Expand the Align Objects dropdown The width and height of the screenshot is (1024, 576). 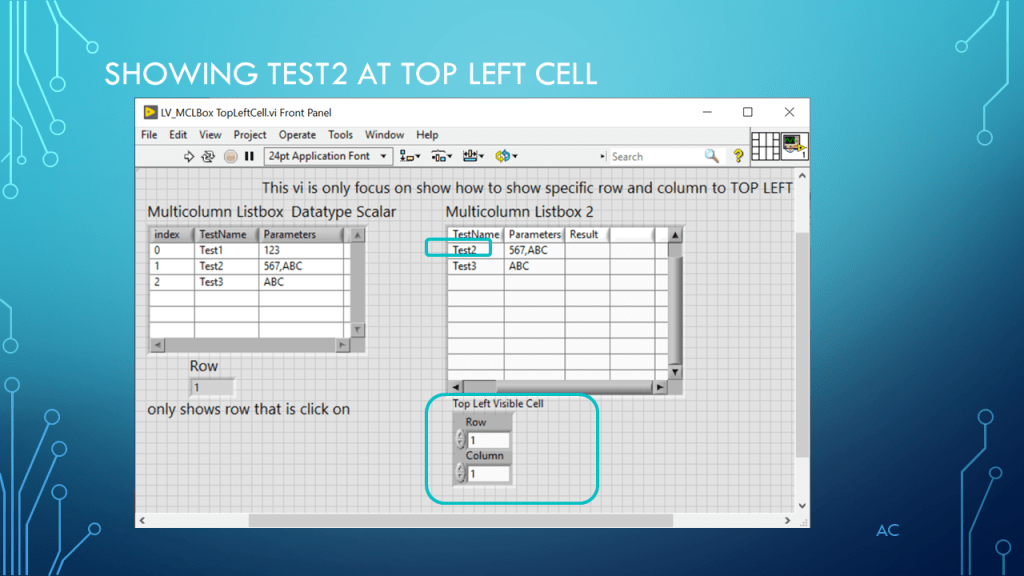point(410,156)
